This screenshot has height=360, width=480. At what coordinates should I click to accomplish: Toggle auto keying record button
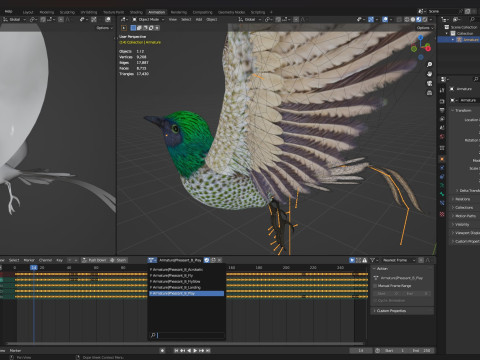[162, 350]
